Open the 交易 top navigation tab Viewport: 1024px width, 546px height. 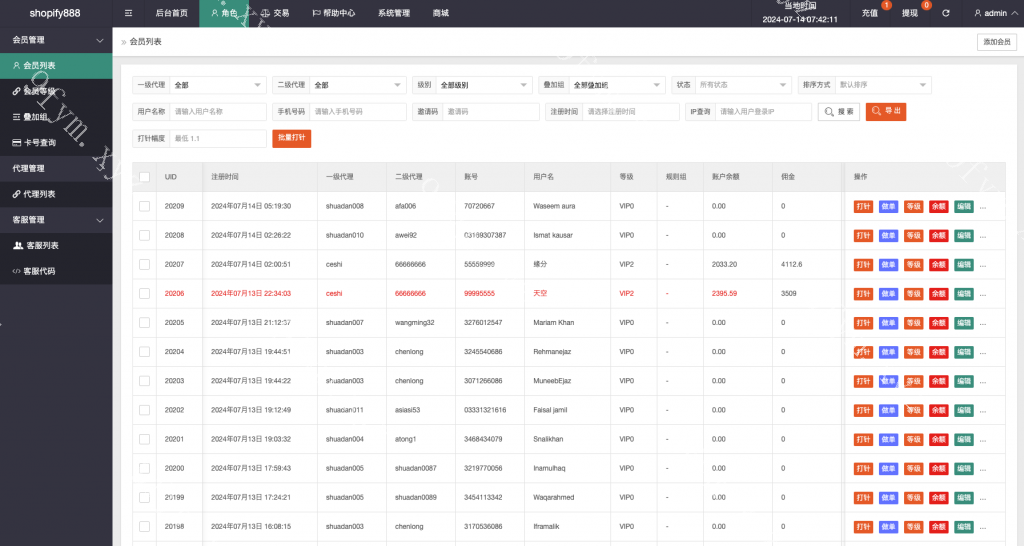tap(276, 13)
